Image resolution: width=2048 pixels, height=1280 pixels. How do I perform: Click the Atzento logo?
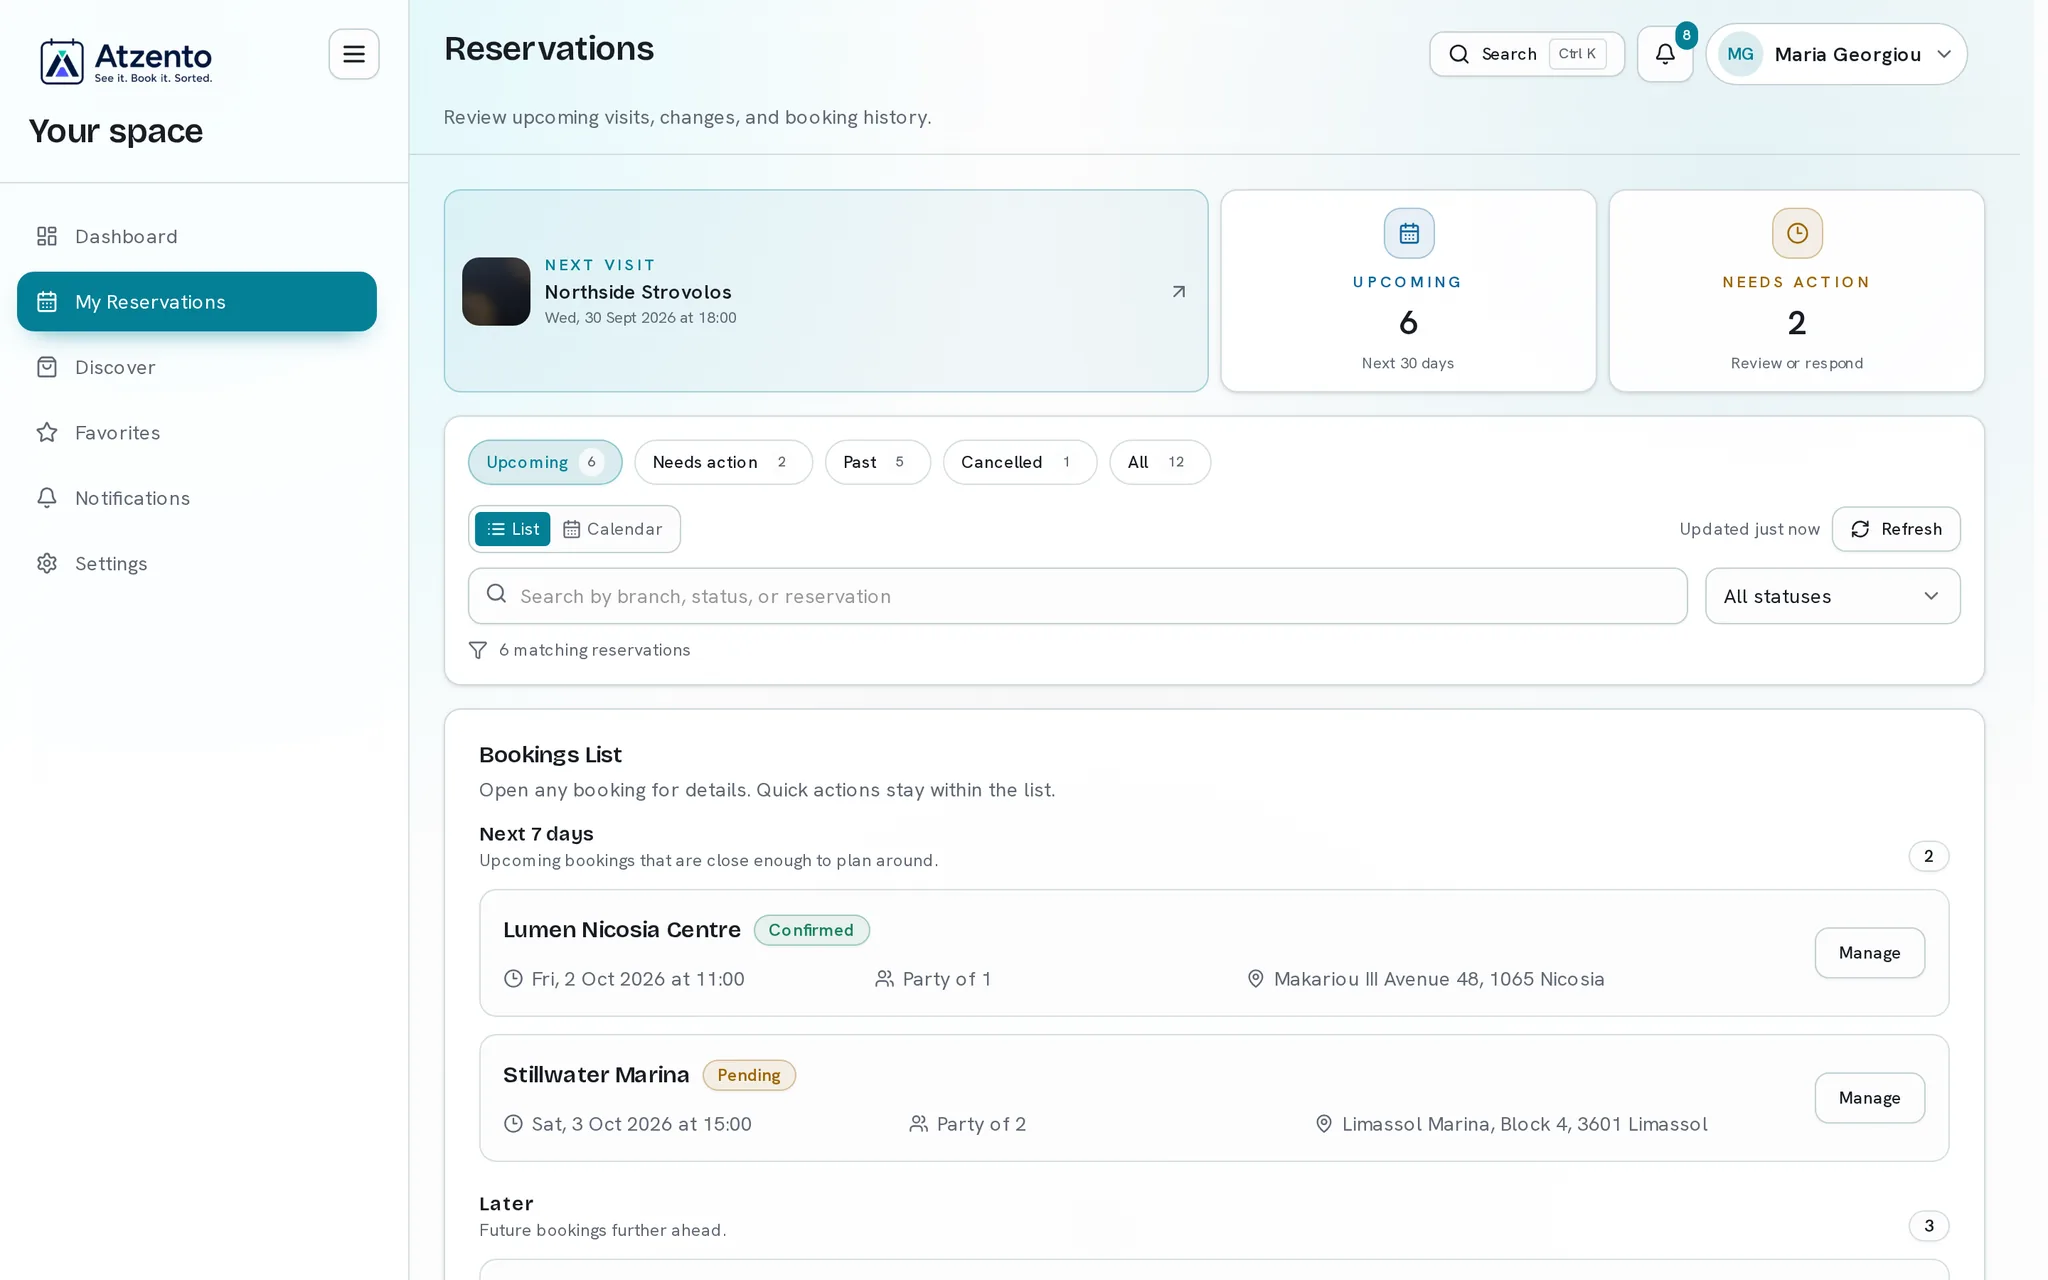click(126, 61)
